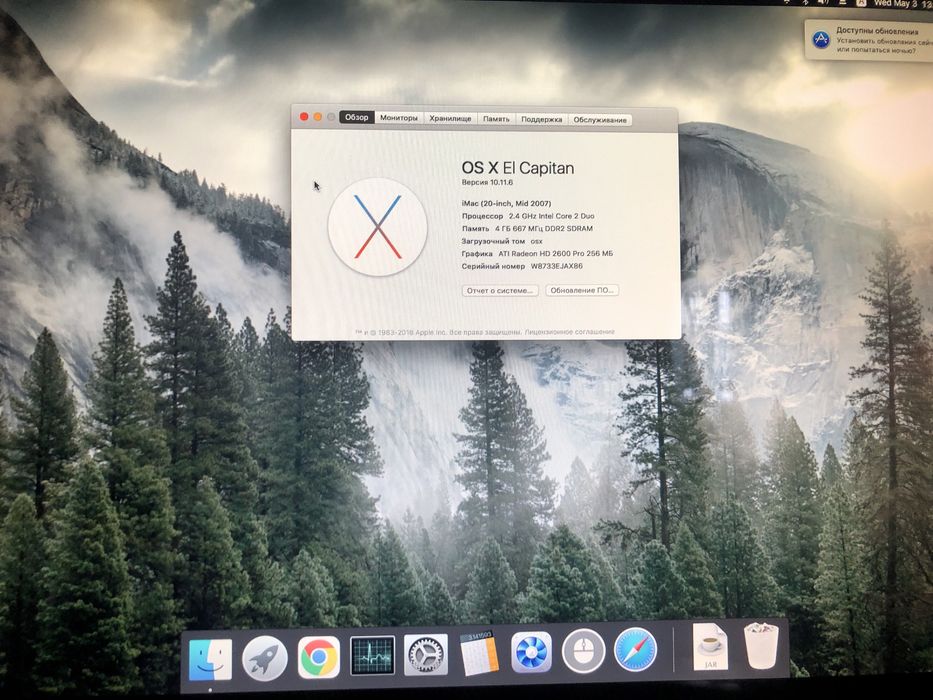This screenshot has height=700, width=933.
Task: Open the Лицензионное соглашение link
Action: click(x=569, y=332)
